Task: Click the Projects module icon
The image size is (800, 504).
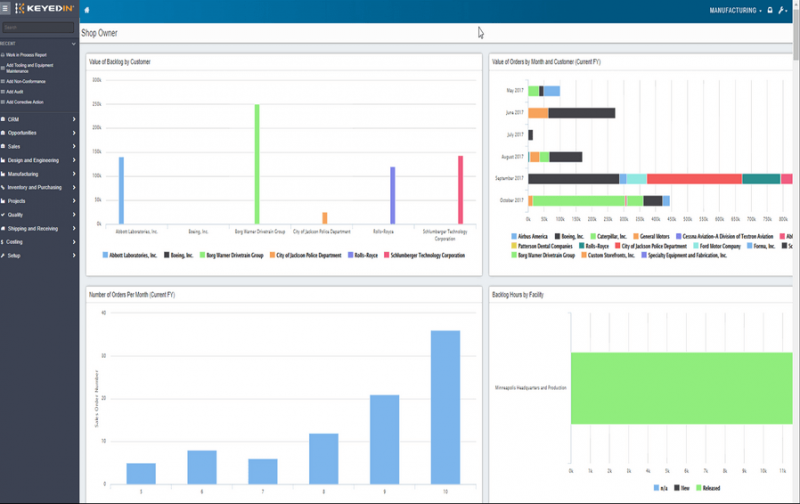Action: click(x=3, y=201)
